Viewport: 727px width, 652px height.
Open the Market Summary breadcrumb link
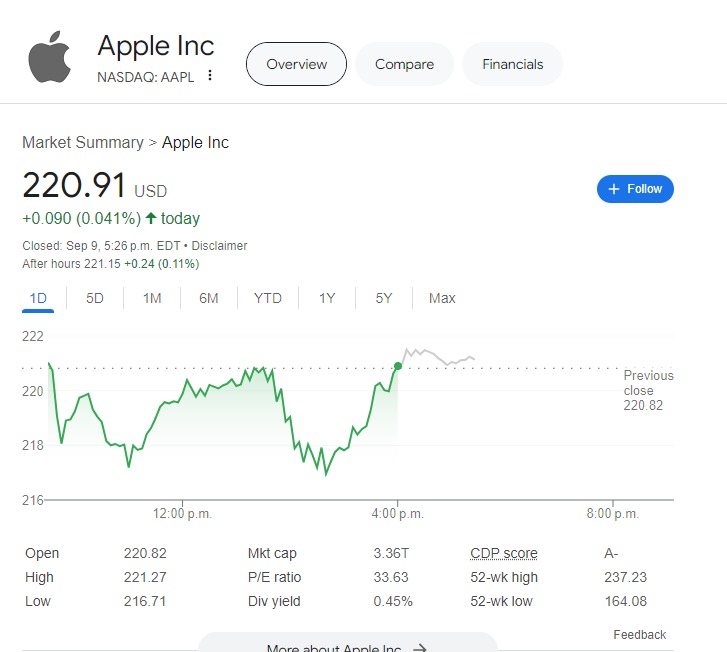[83, 142]
